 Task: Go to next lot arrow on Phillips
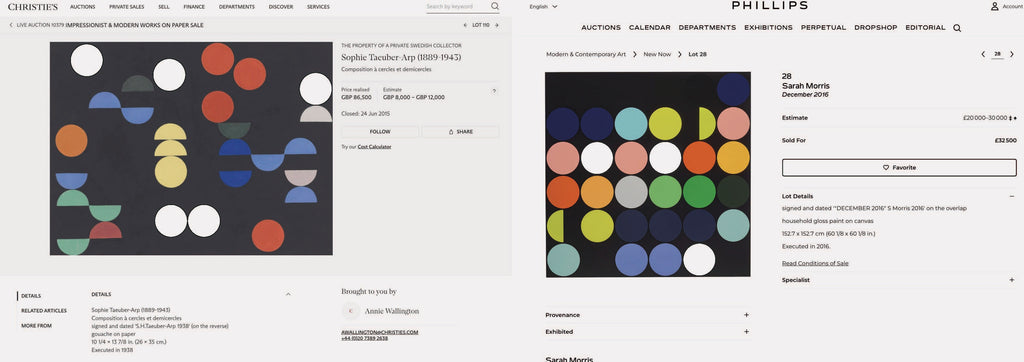coord(1012,54)
